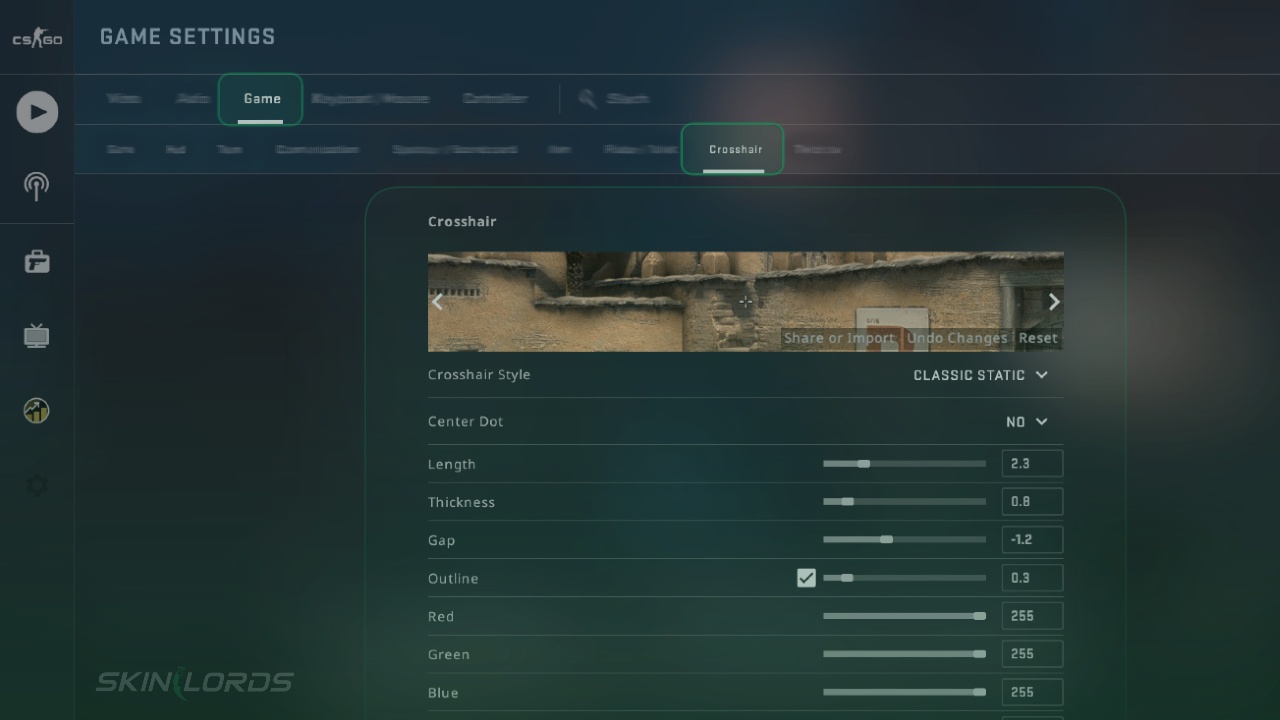Switch to the Keyboard / Mouse tab
Viewport: 1280px width, 720px height.
pyautogui.click(x=370, y=99)
